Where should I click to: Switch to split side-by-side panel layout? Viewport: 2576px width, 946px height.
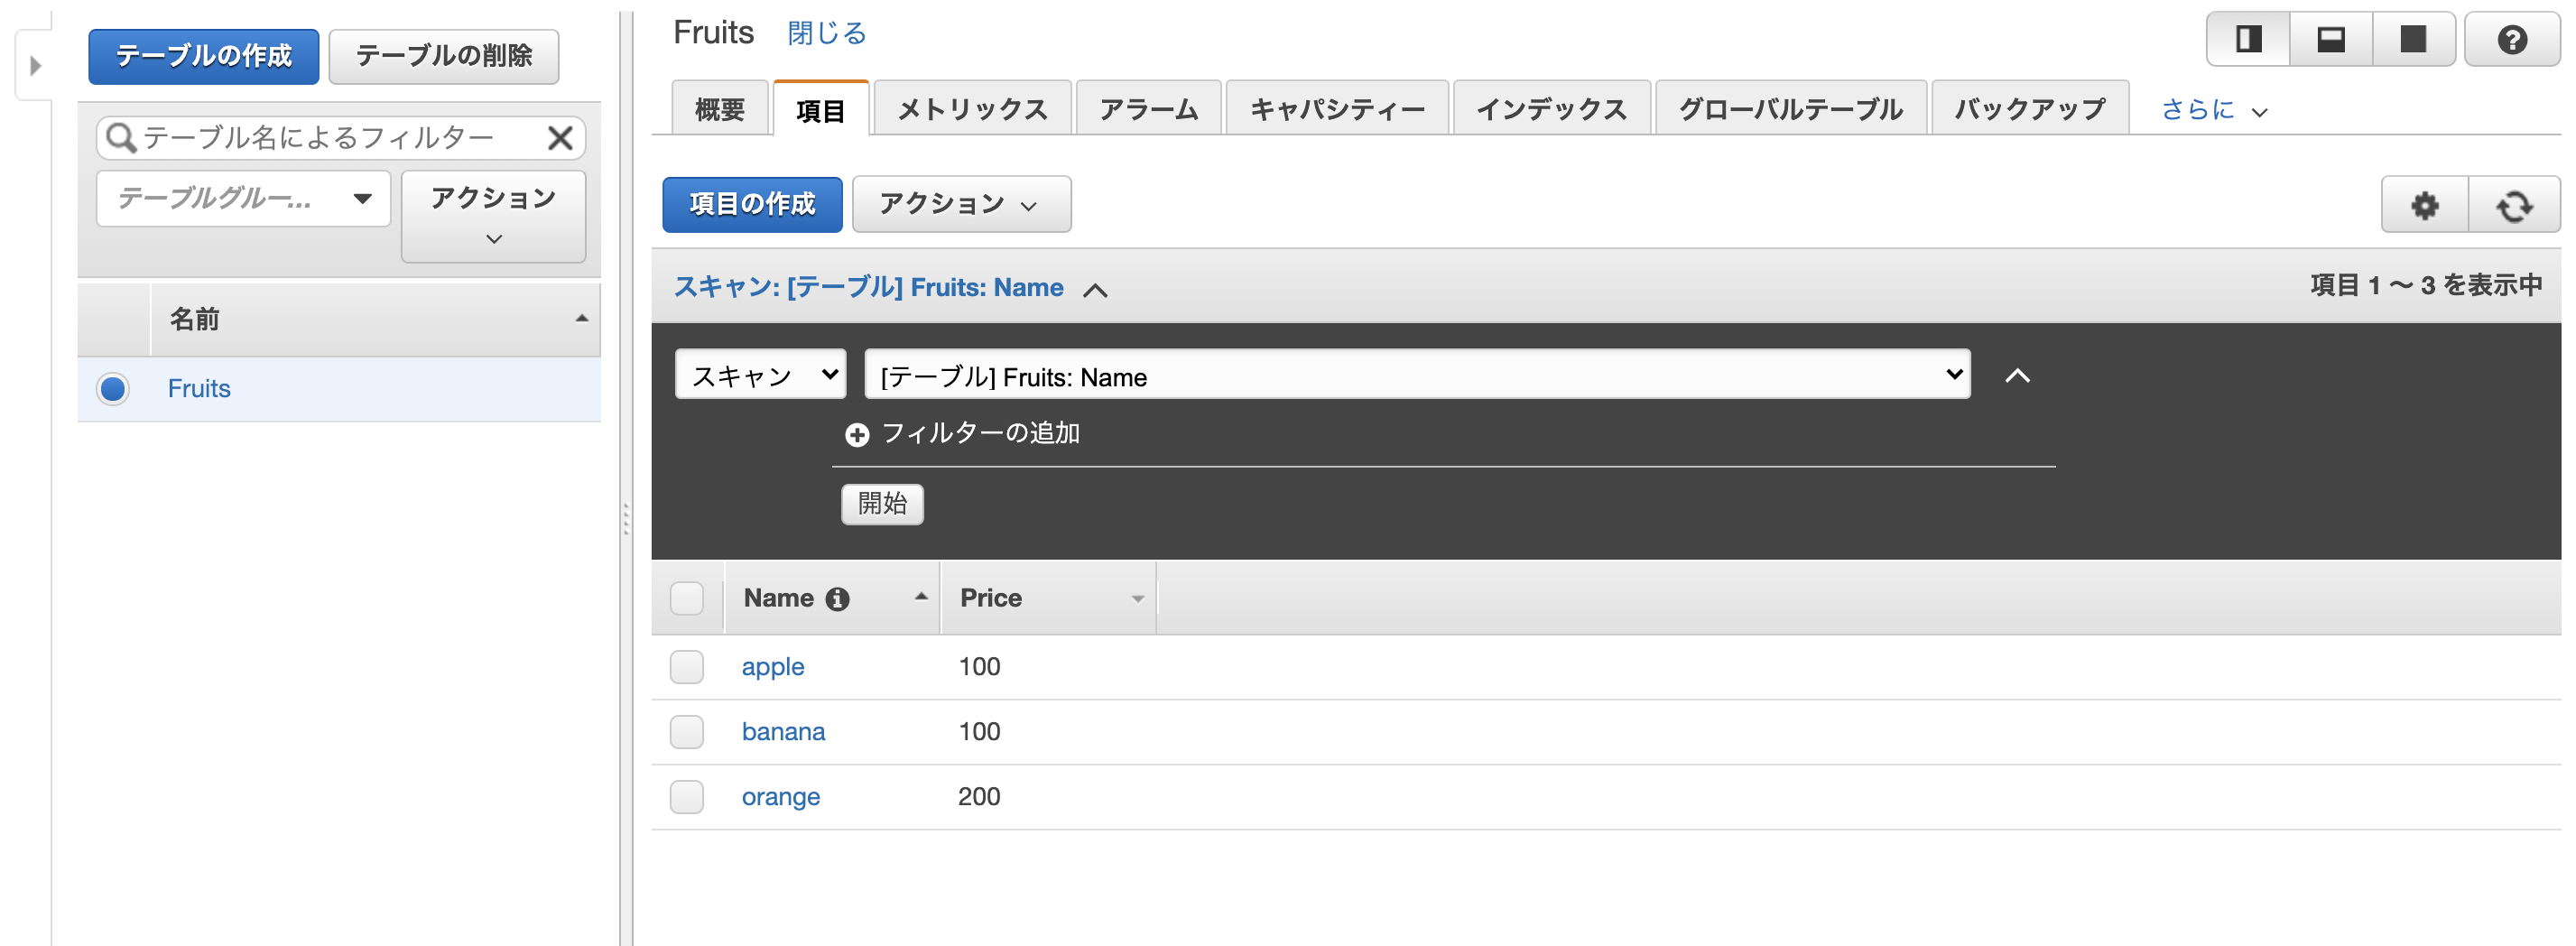coord(2248,39)
